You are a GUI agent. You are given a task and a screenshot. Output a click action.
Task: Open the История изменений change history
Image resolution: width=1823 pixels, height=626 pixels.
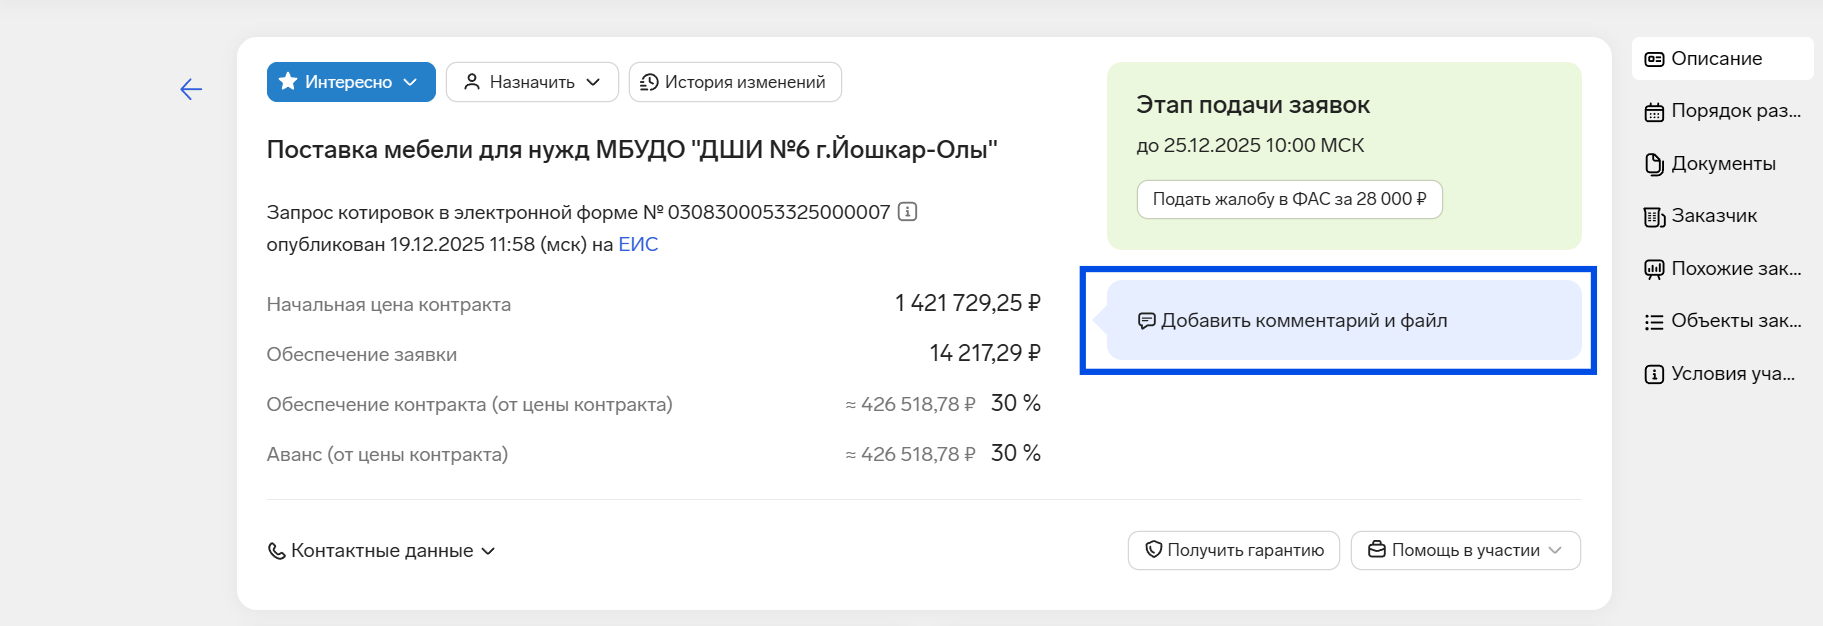[735, 82]
